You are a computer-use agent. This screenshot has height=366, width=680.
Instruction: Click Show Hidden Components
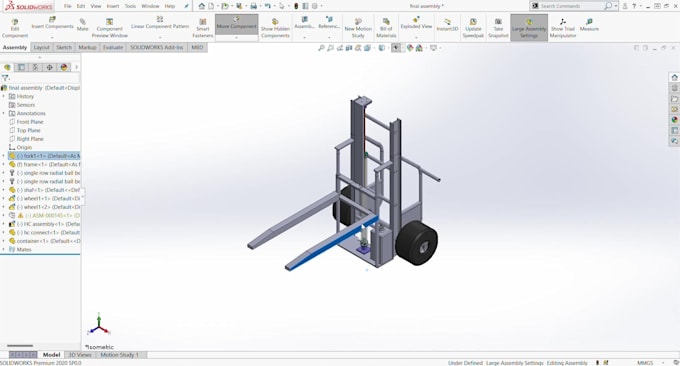(275, 28)
